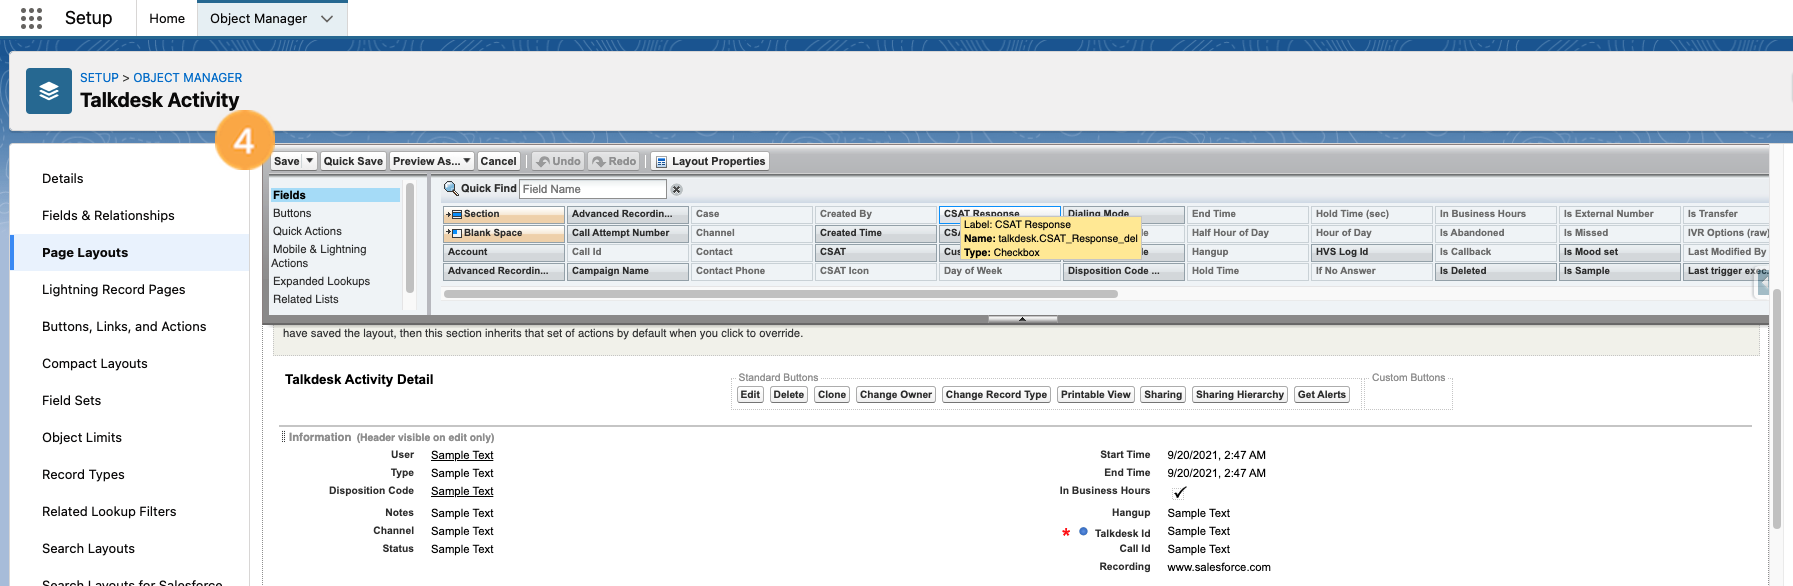This screenshot has height=586, width=1793.
Task: Open the App Launcher grid icon
Action: (31, 18)
